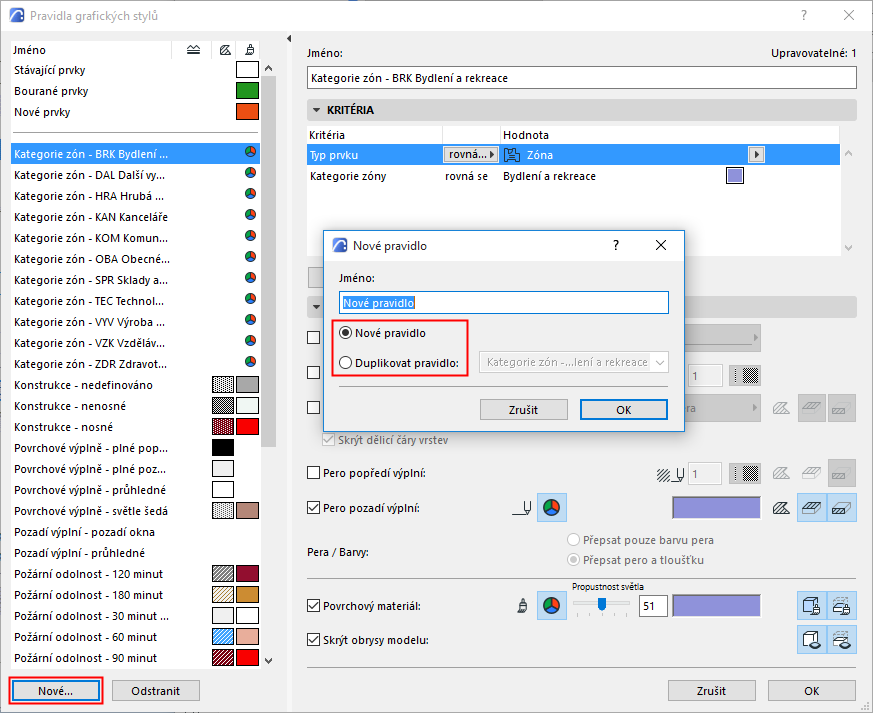Select the Duplikovat pravidlo radio button
The height and width of the screenshot is (713, 873).
tap(345, 363)
